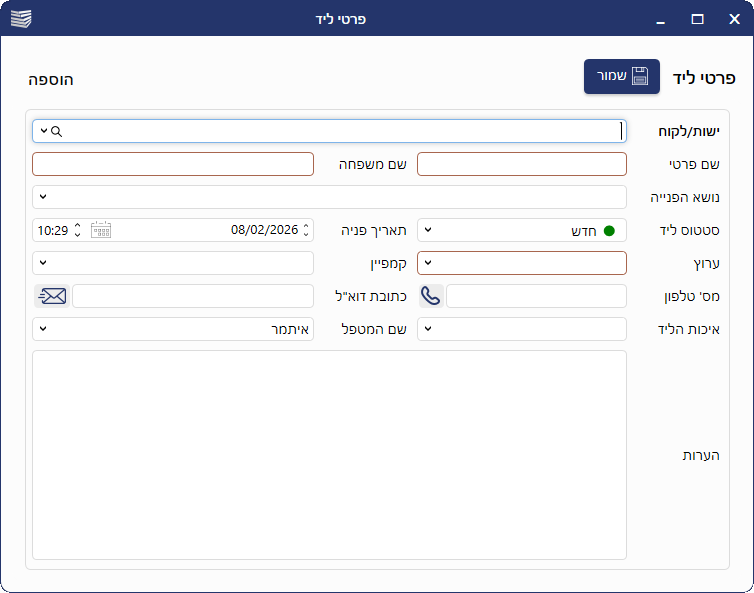Open the calendar picker icon
This screenshot has width=754, height=593.
click(x=101, y=230)
